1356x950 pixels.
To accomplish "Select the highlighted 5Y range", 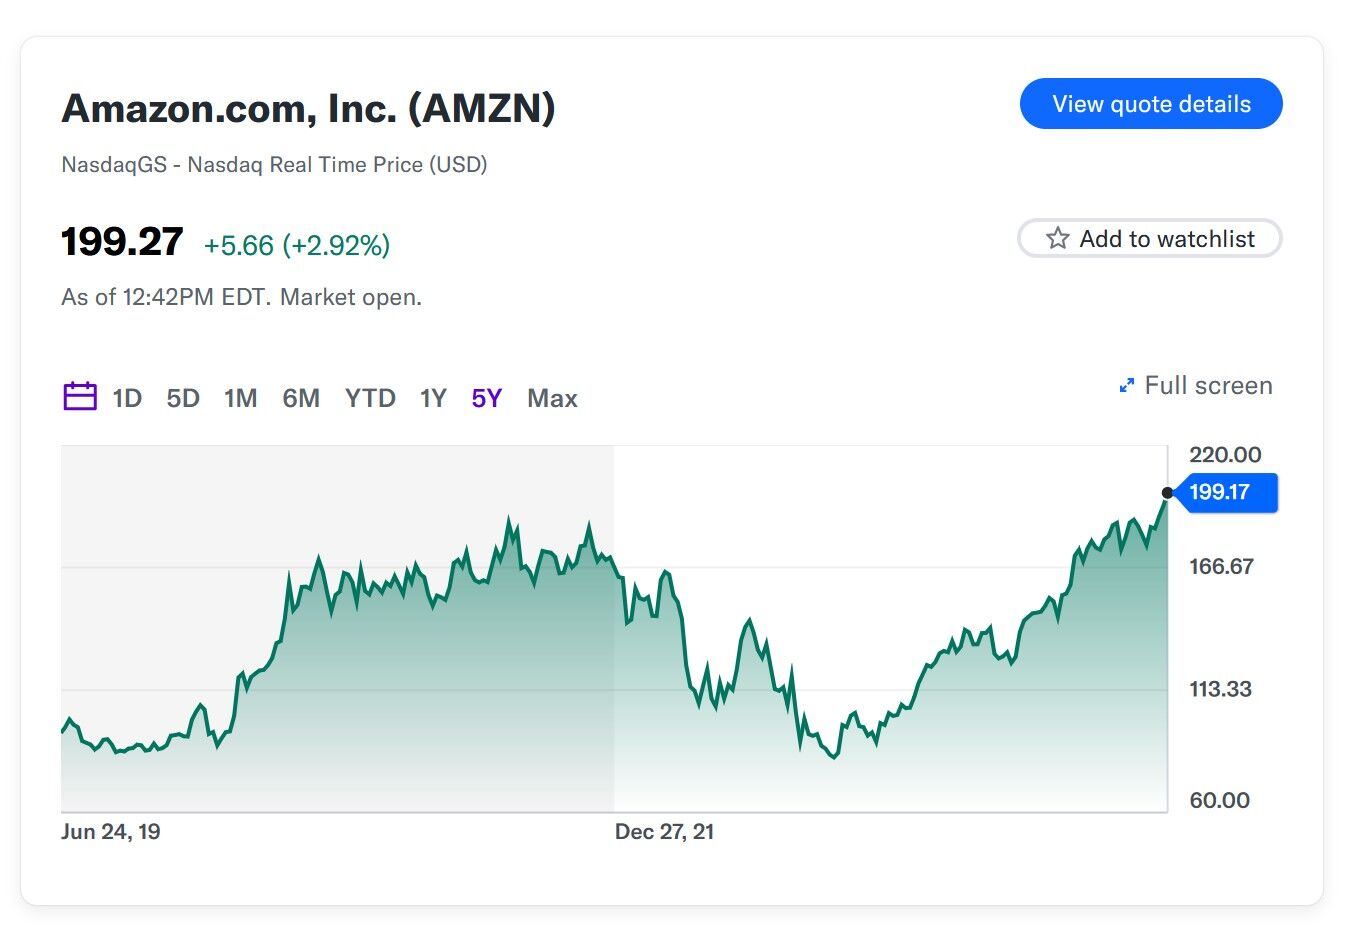I will coord(487,398).
